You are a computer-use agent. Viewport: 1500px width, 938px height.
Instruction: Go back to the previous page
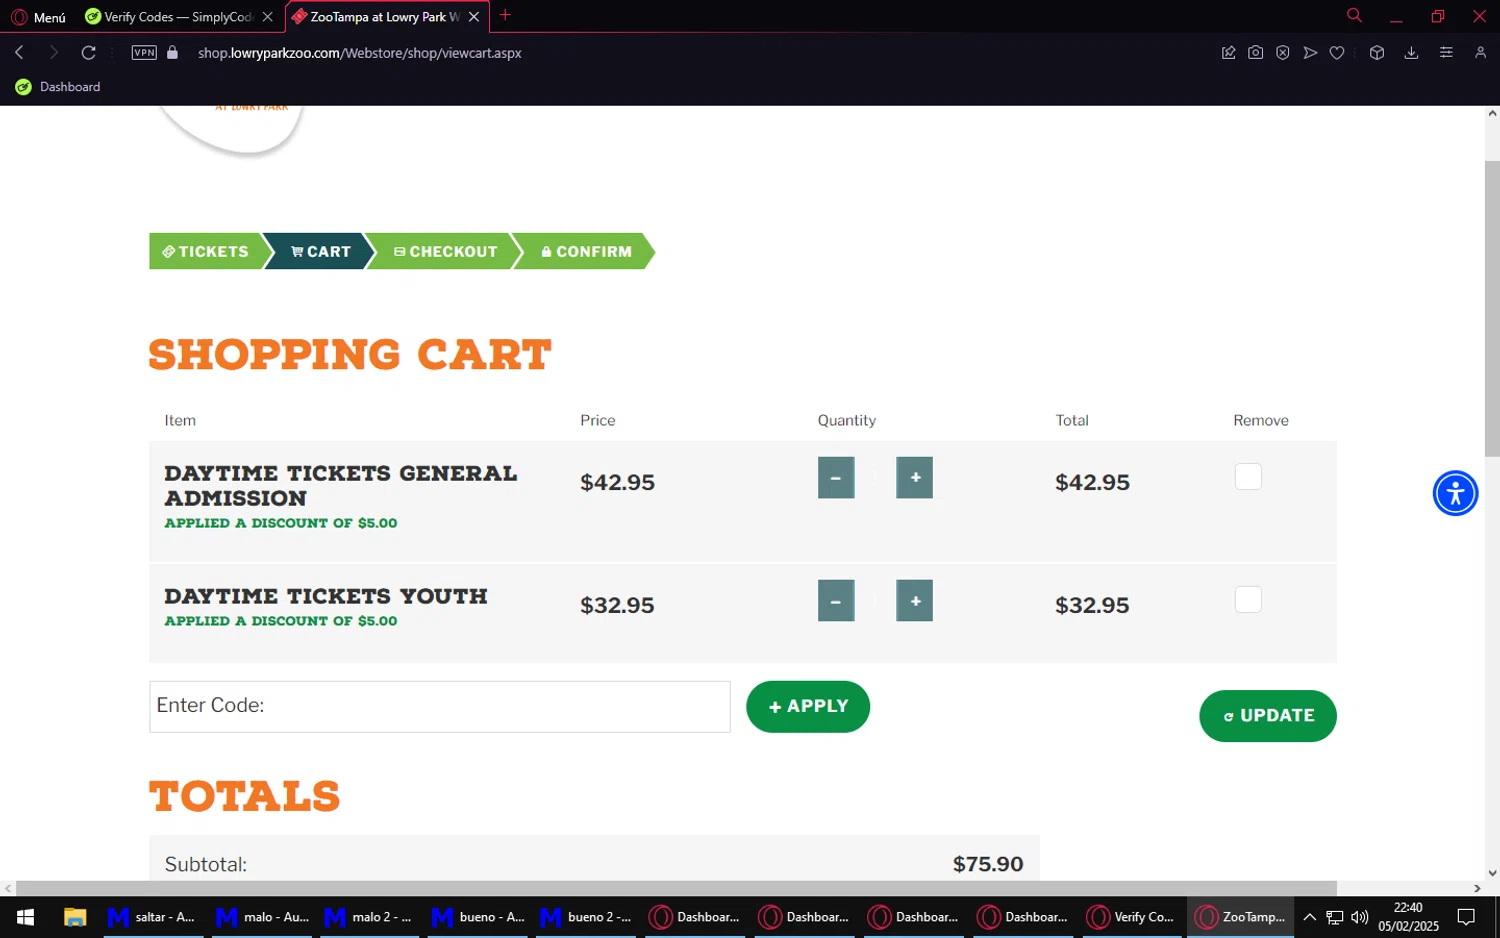[x=19, y=53]
